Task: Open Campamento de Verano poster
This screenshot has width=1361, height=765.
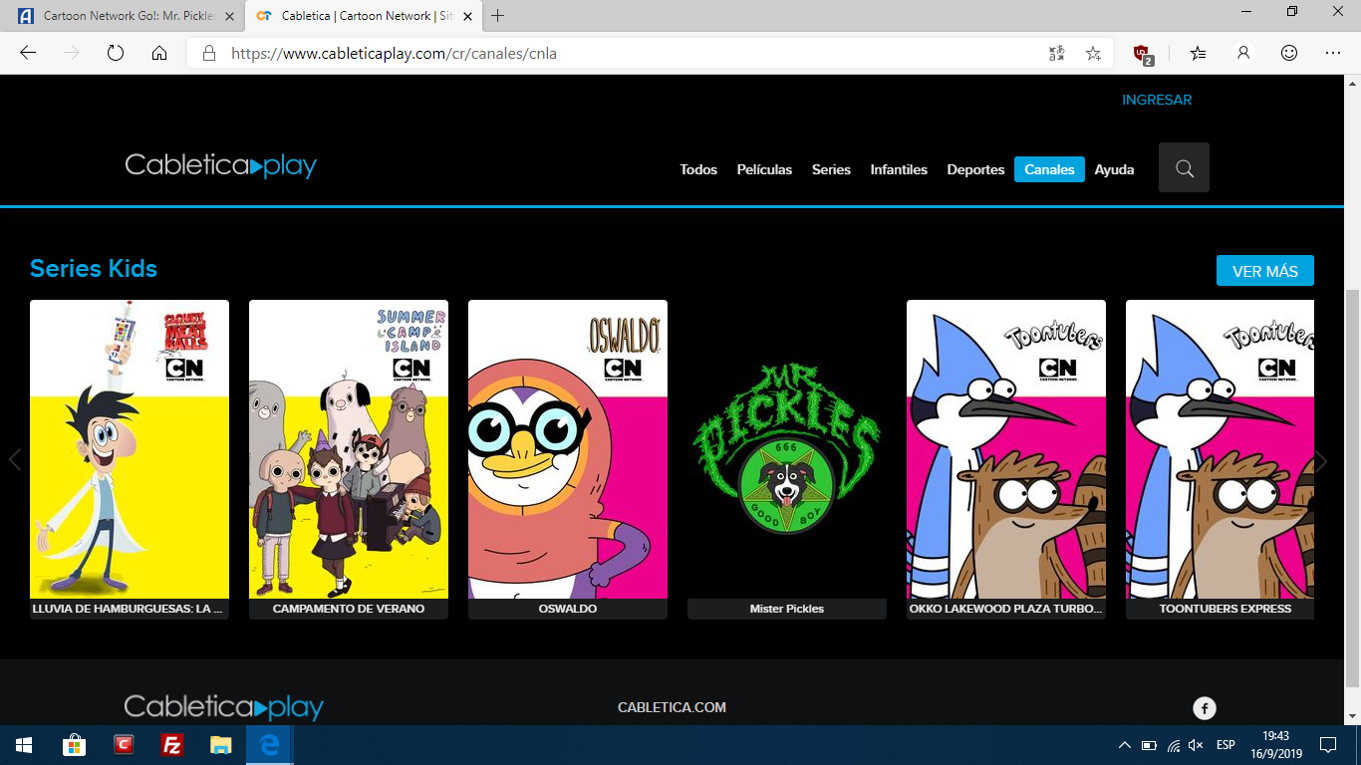Action: [x=348, y=449]
